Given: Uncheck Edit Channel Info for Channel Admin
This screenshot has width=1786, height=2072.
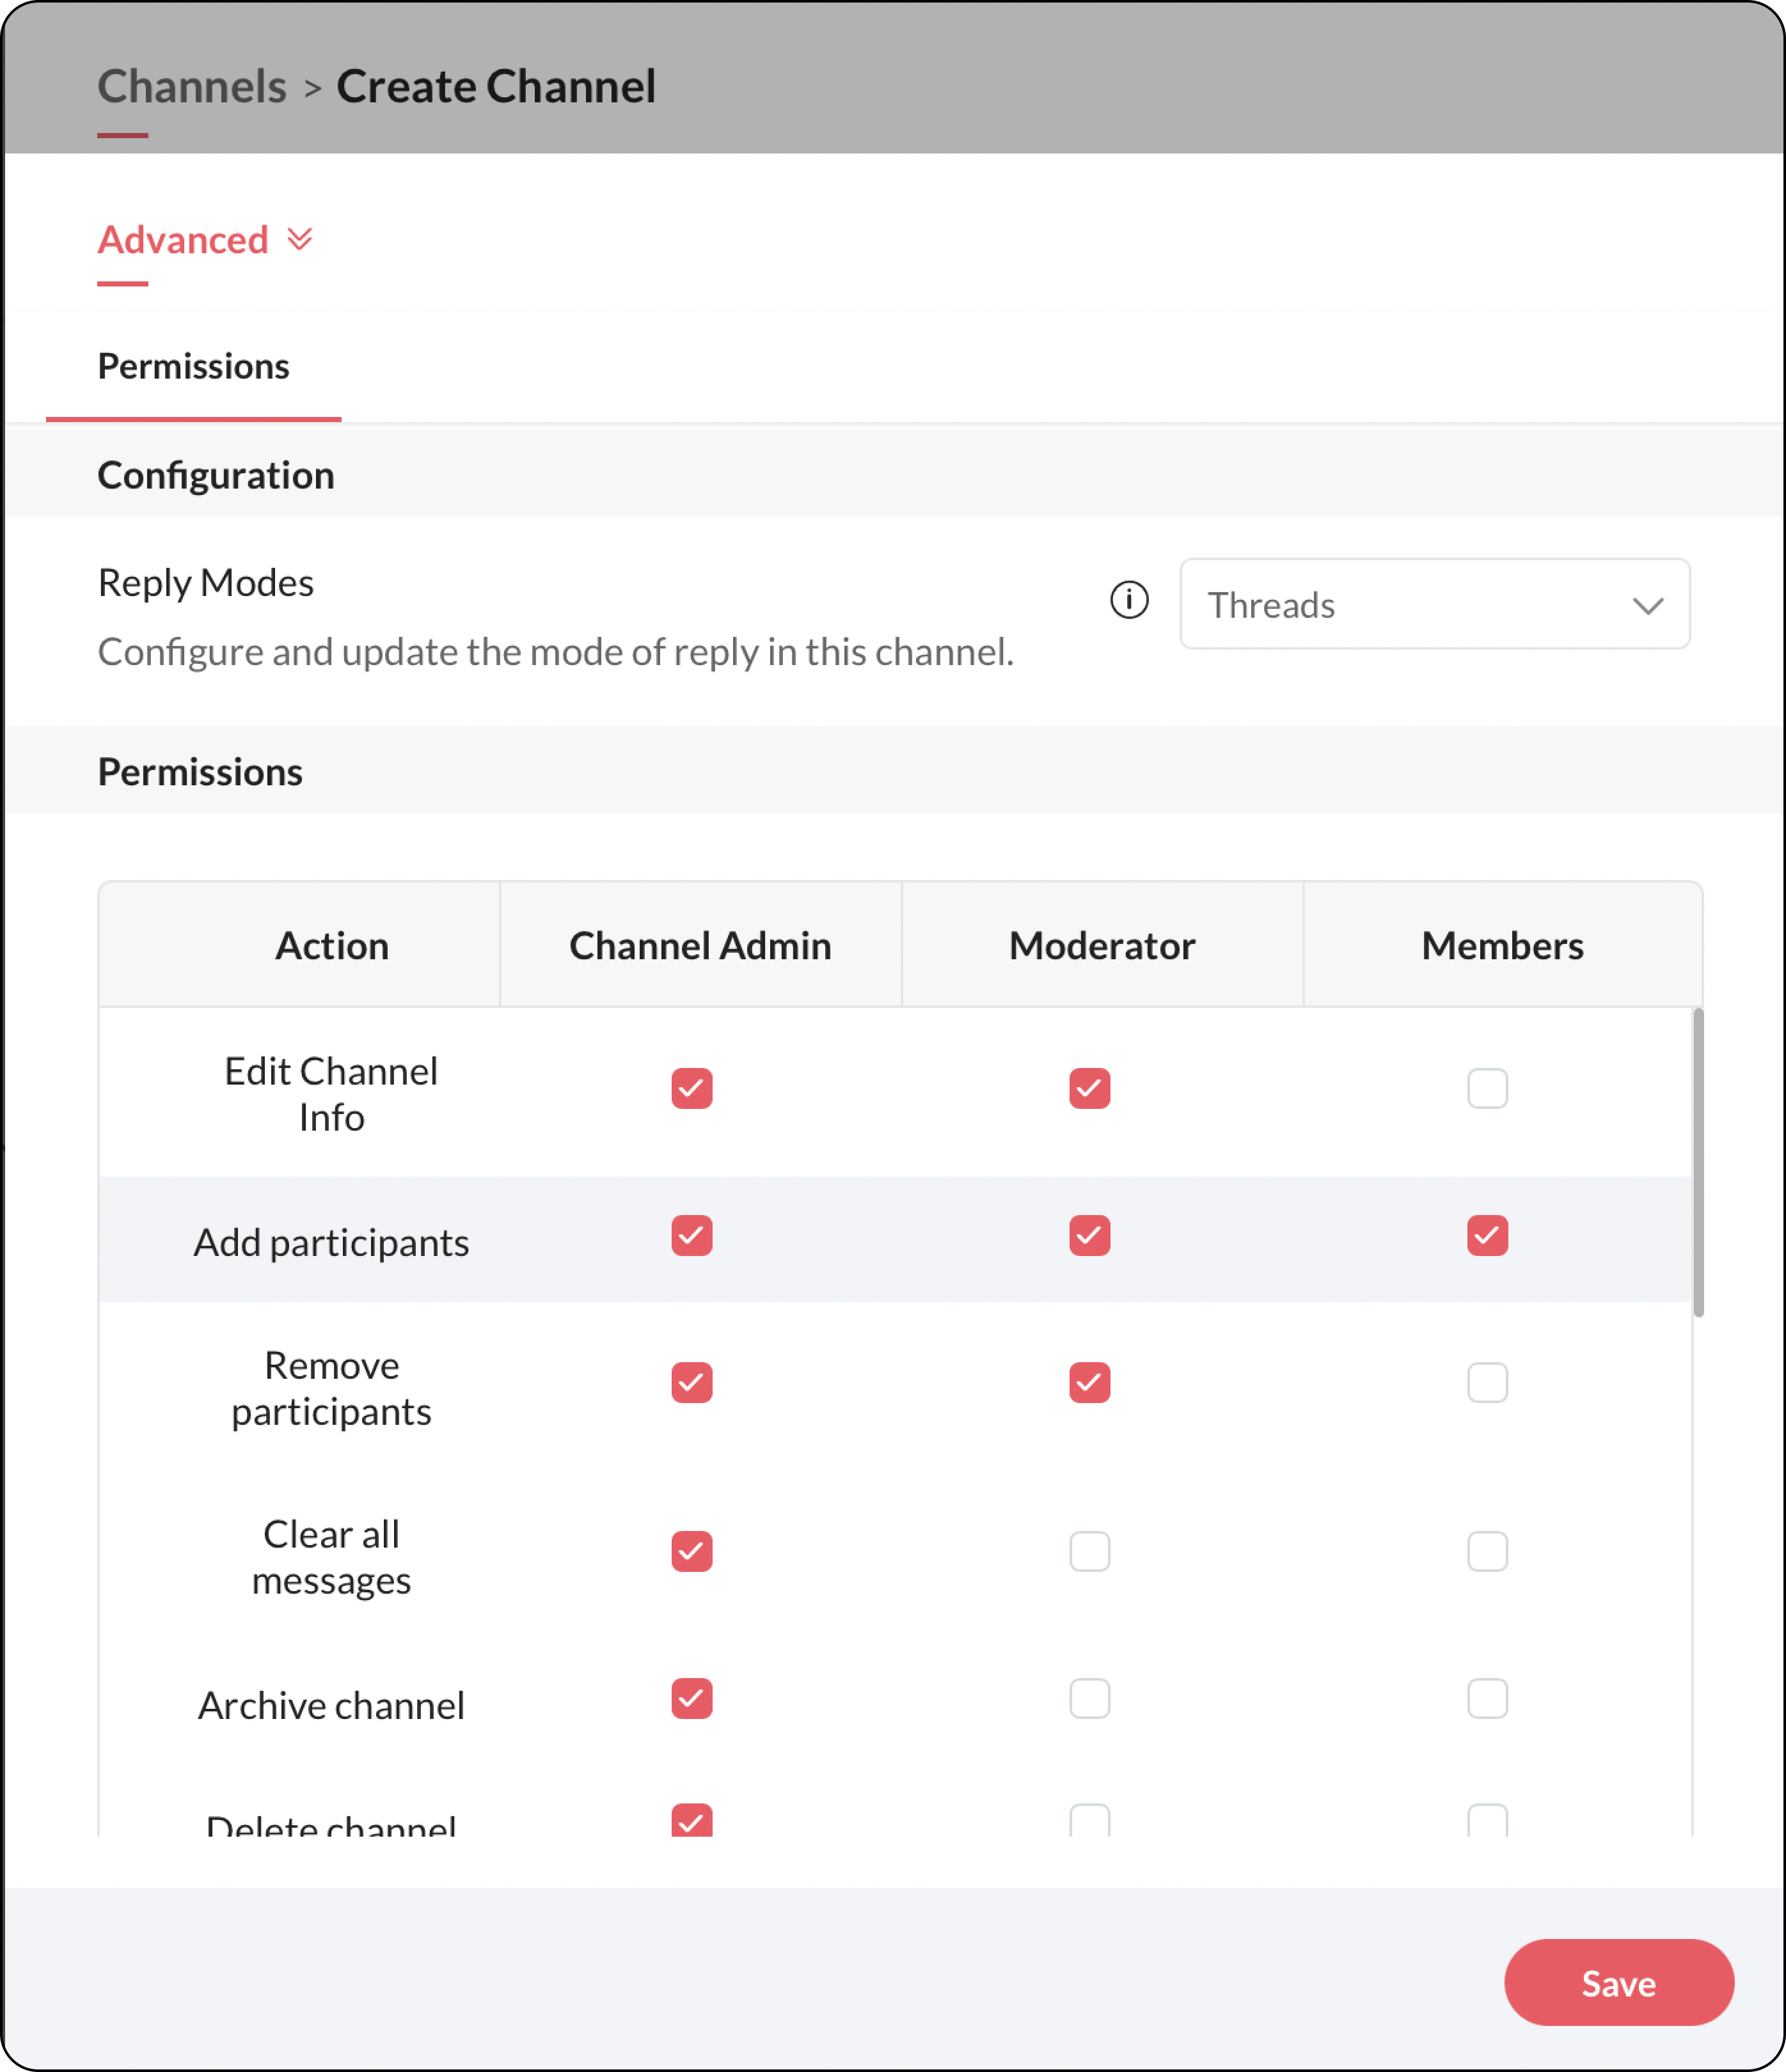Looking at the screenshot, I should (691, 1088).
